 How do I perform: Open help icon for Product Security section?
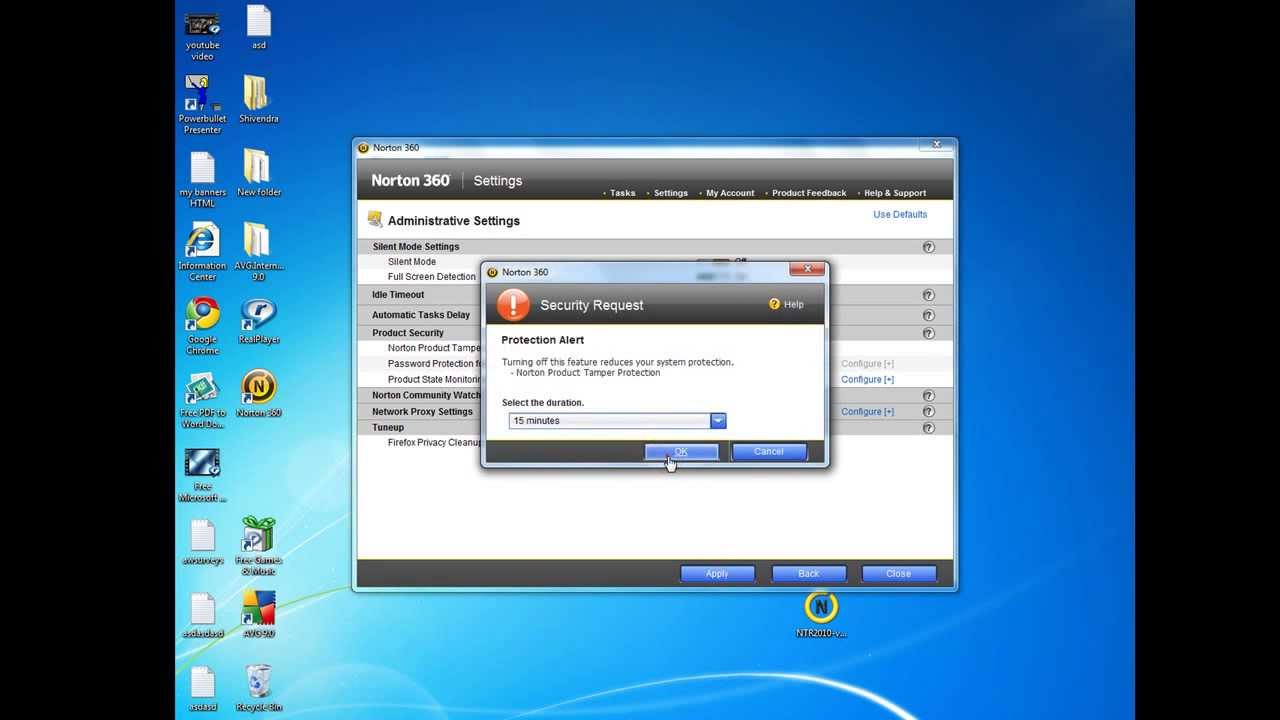pyautogui.click(x=928, y=333)
